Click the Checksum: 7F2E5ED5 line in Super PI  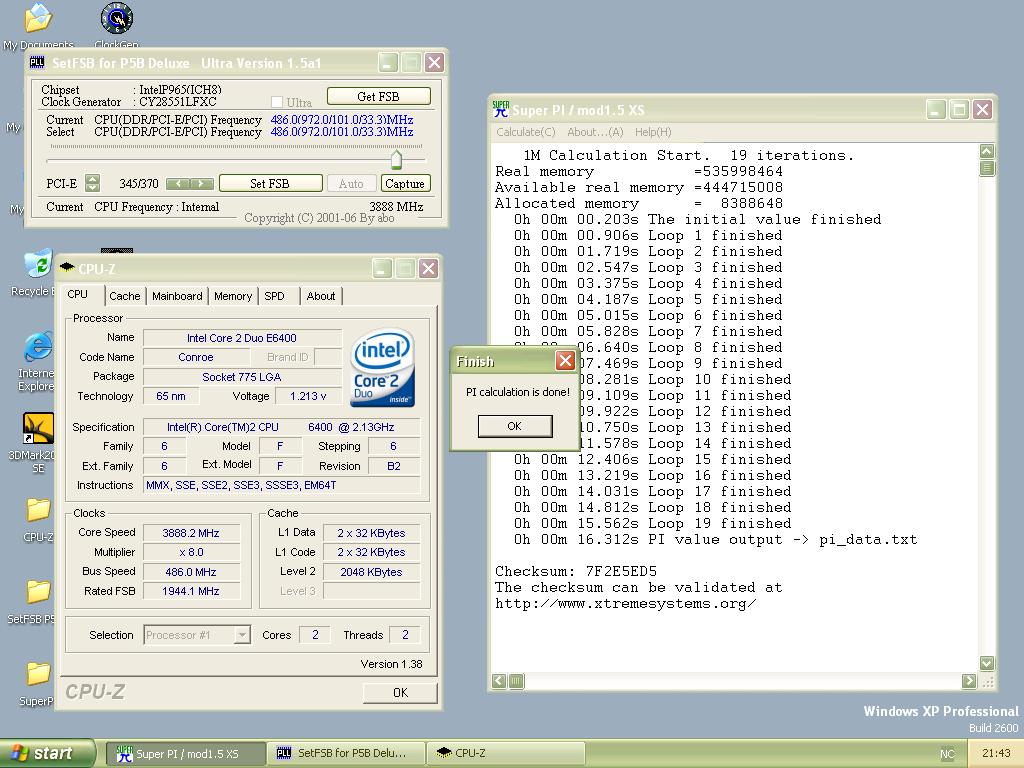(576, 571)
